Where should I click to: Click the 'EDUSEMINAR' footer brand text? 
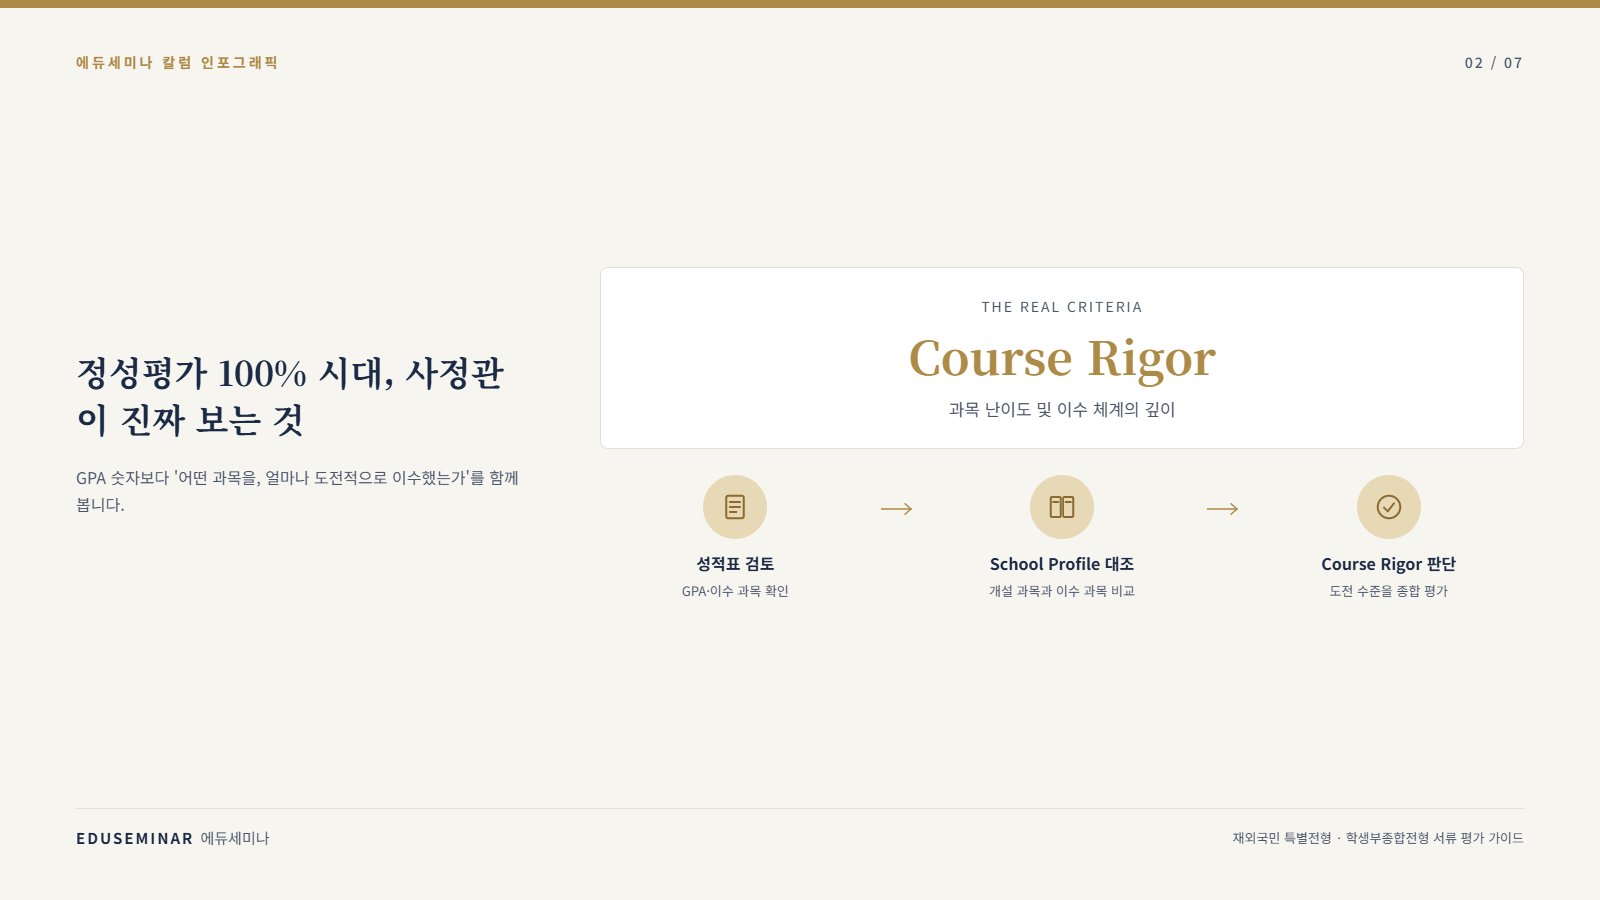[x=135, y=838]
